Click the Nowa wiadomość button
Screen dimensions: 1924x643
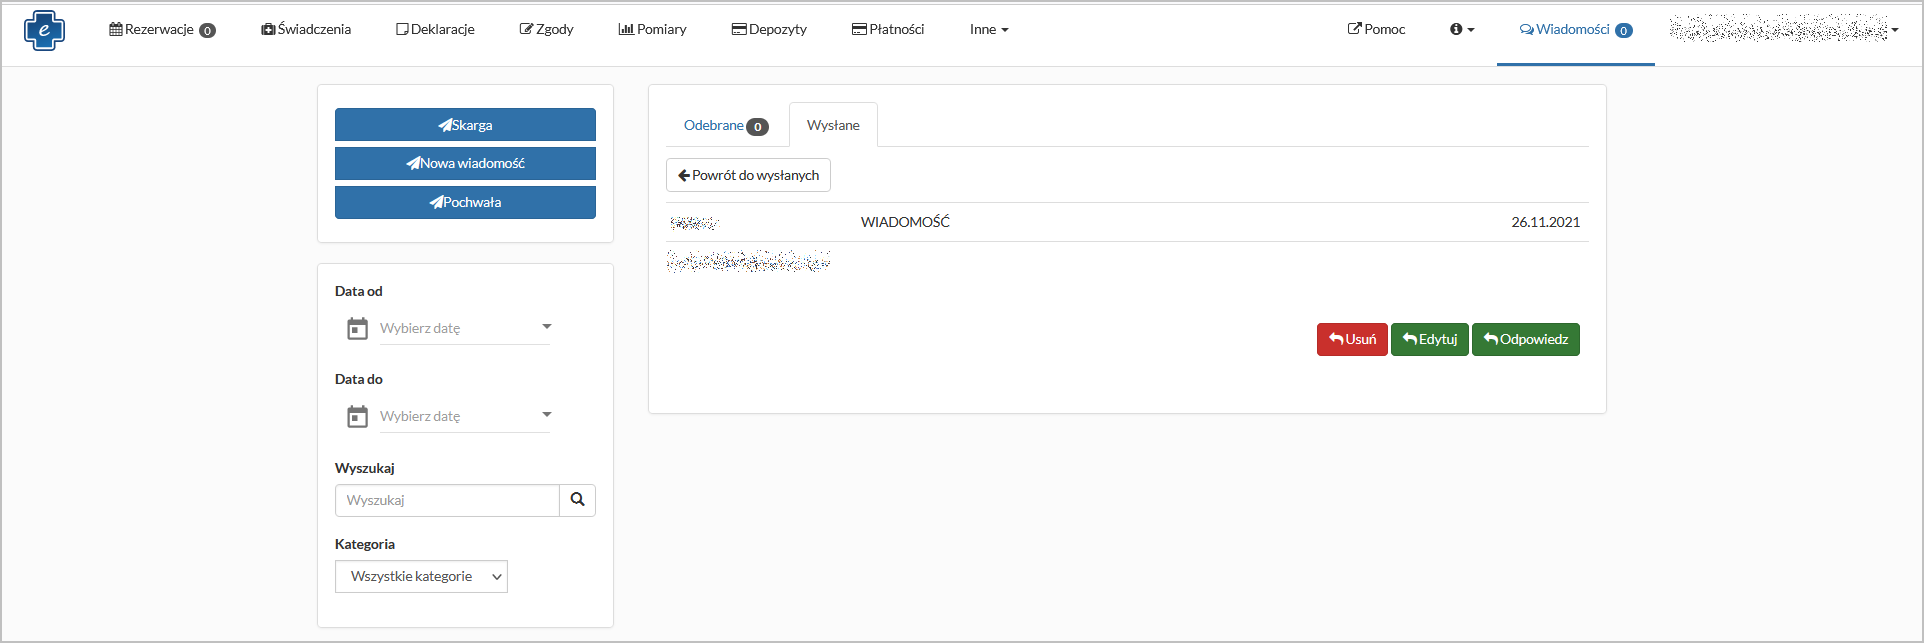[465, 164]
